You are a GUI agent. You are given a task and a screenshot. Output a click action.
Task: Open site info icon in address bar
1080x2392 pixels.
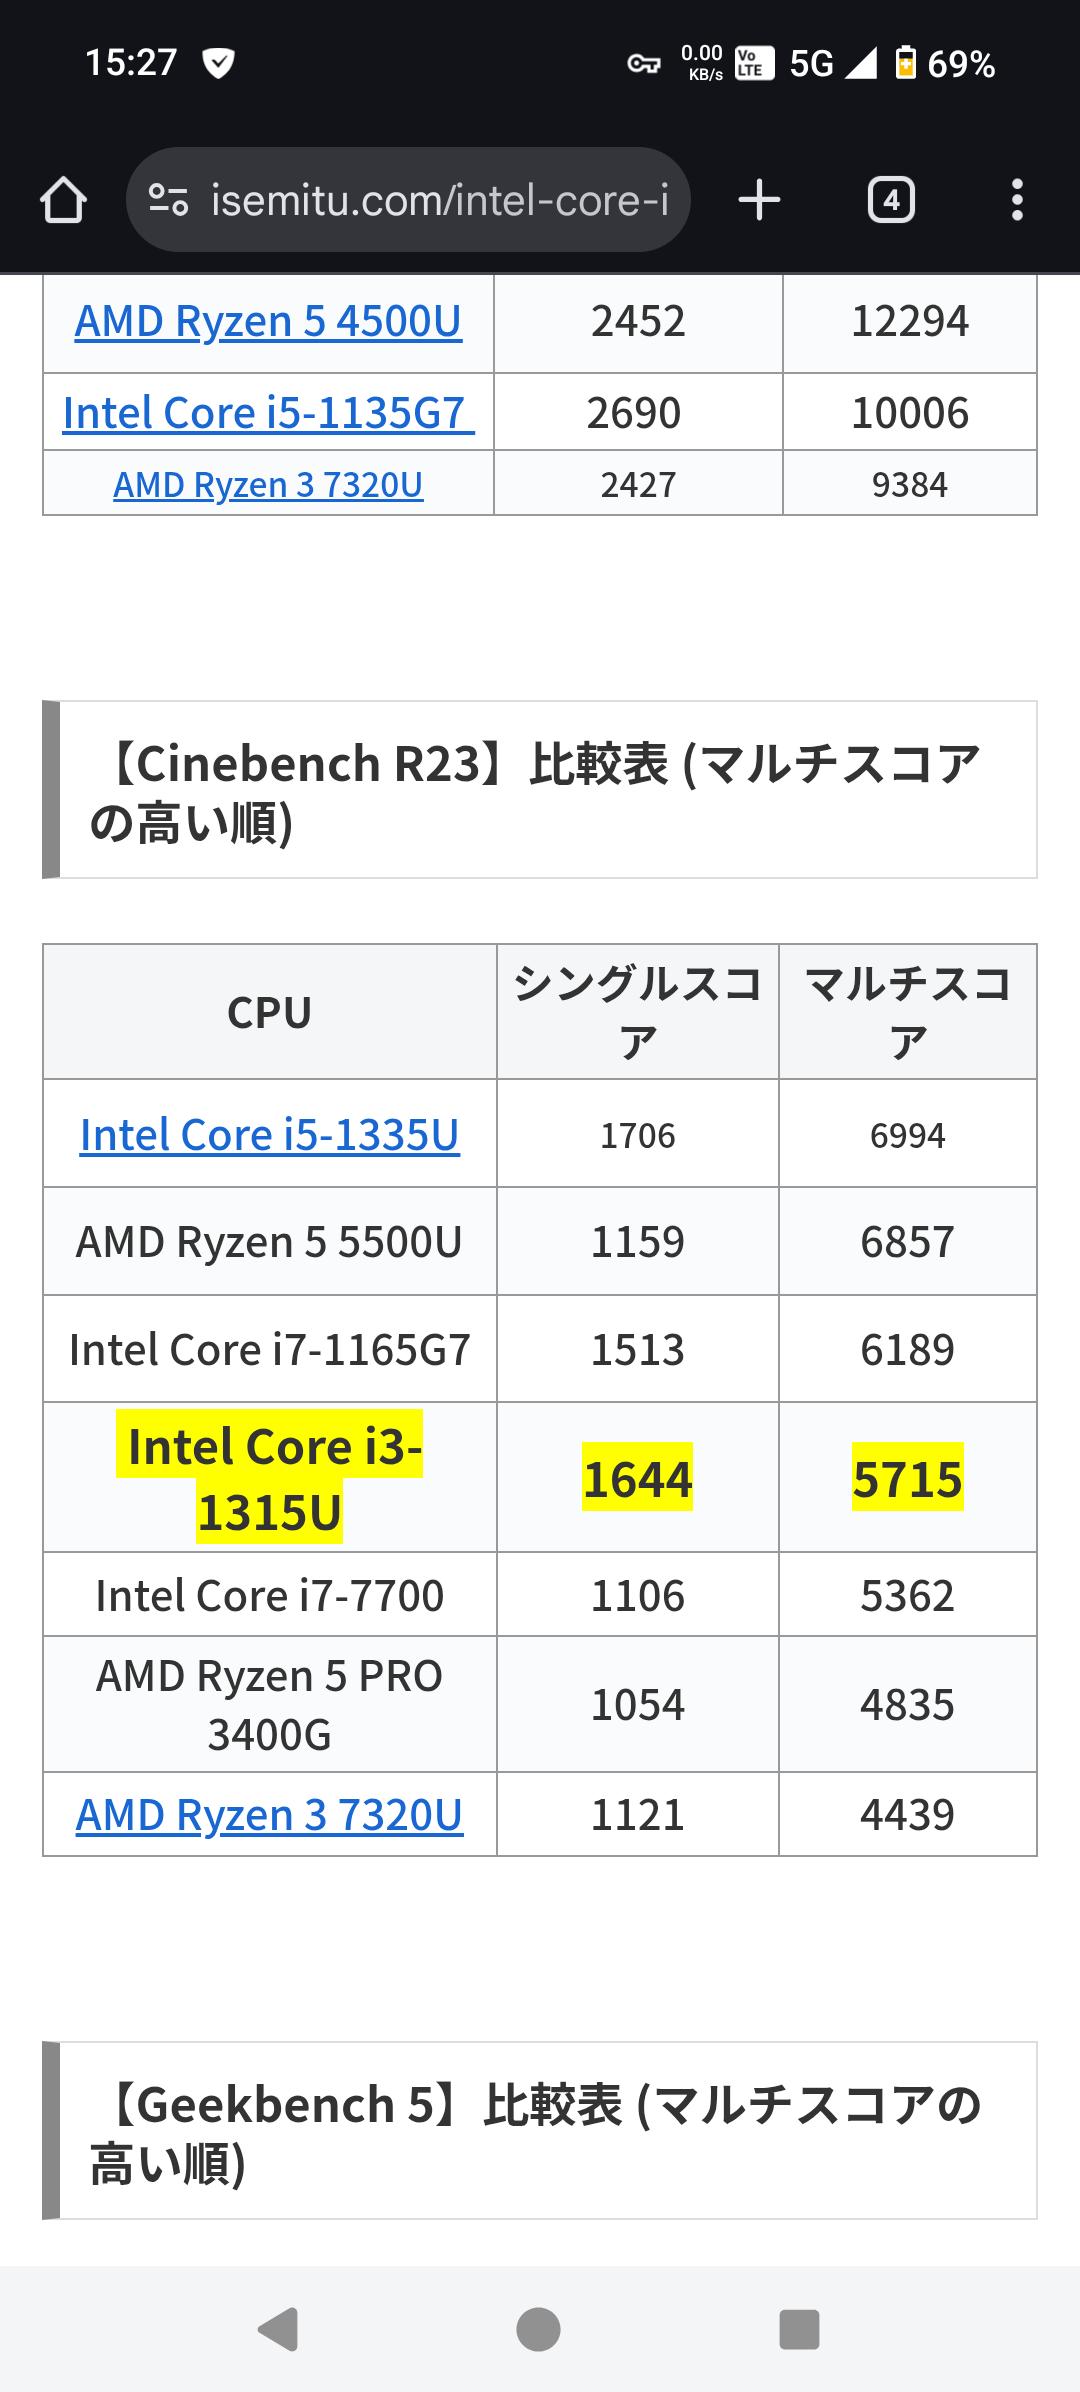coord(168,200)
